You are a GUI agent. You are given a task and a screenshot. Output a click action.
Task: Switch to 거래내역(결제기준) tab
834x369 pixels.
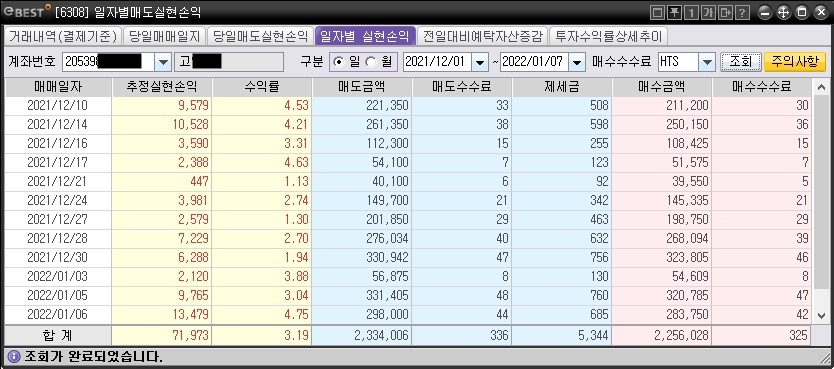pyautogui.click(x=63, y=36)
